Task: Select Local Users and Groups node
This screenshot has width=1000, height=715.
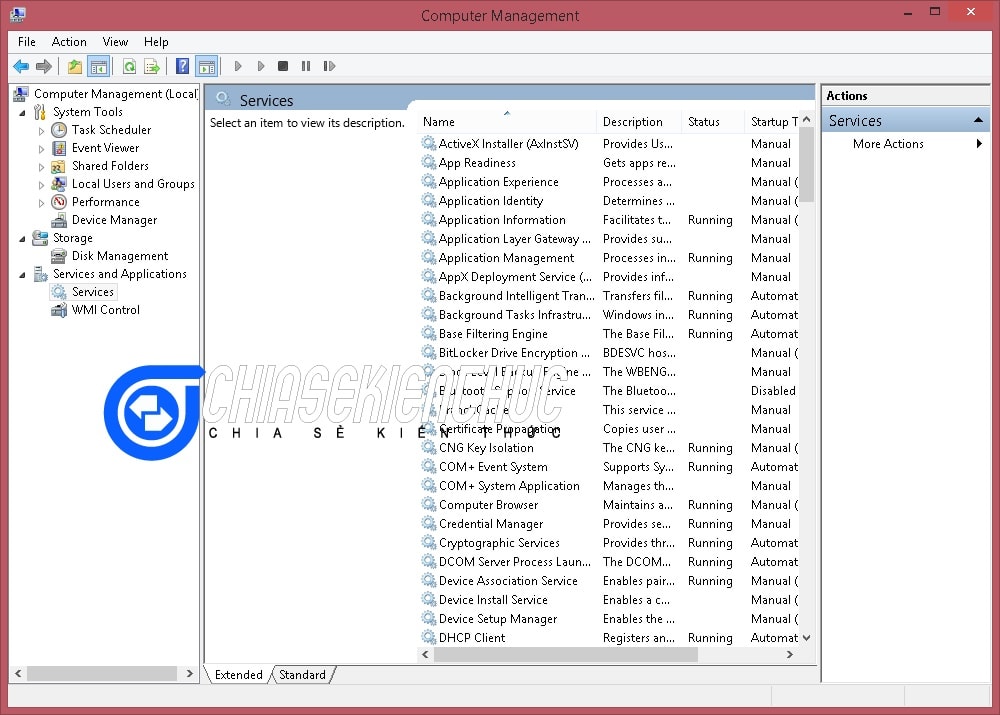Action: pos(133,184)
